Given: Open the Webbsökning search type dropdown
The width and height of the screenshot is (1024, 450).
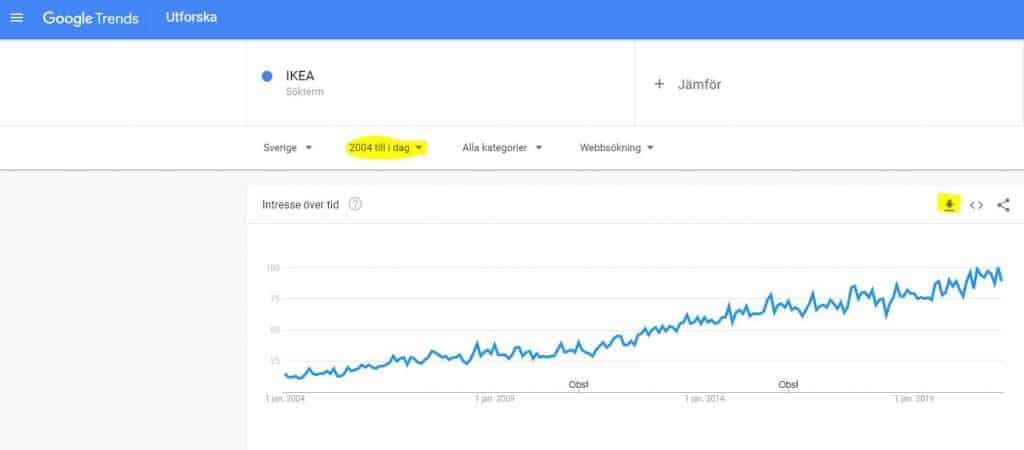Looking at the screenshot, I should tap(616, 148).
